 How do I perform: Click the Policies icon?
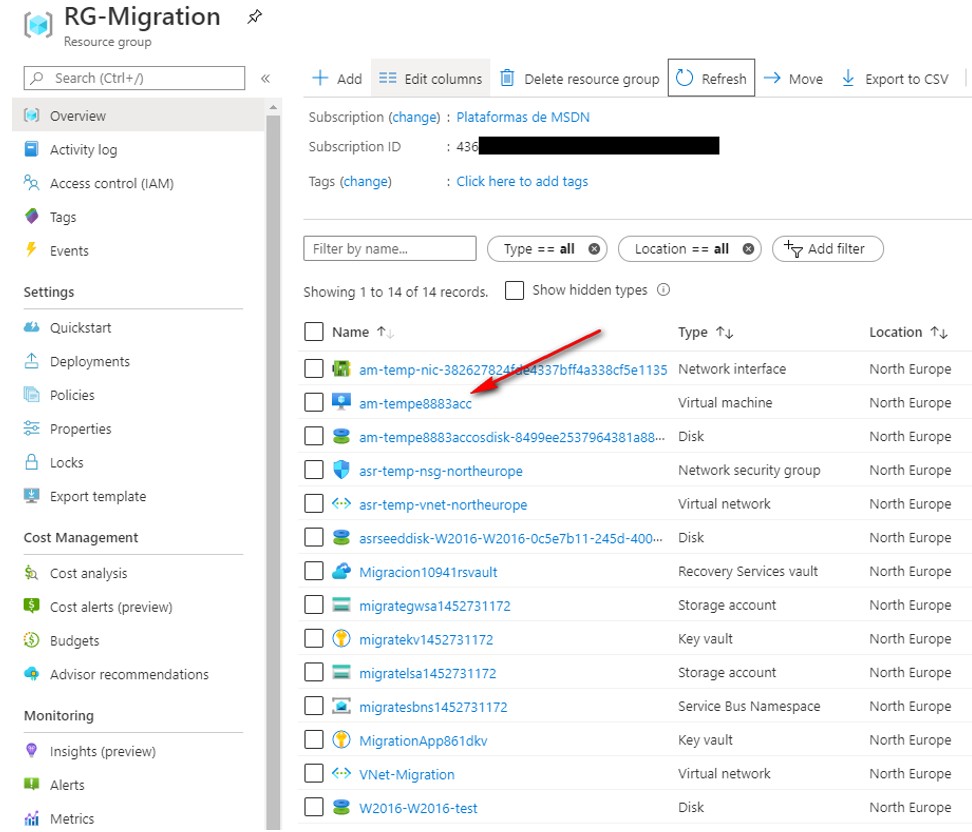(x=32, y=394)
